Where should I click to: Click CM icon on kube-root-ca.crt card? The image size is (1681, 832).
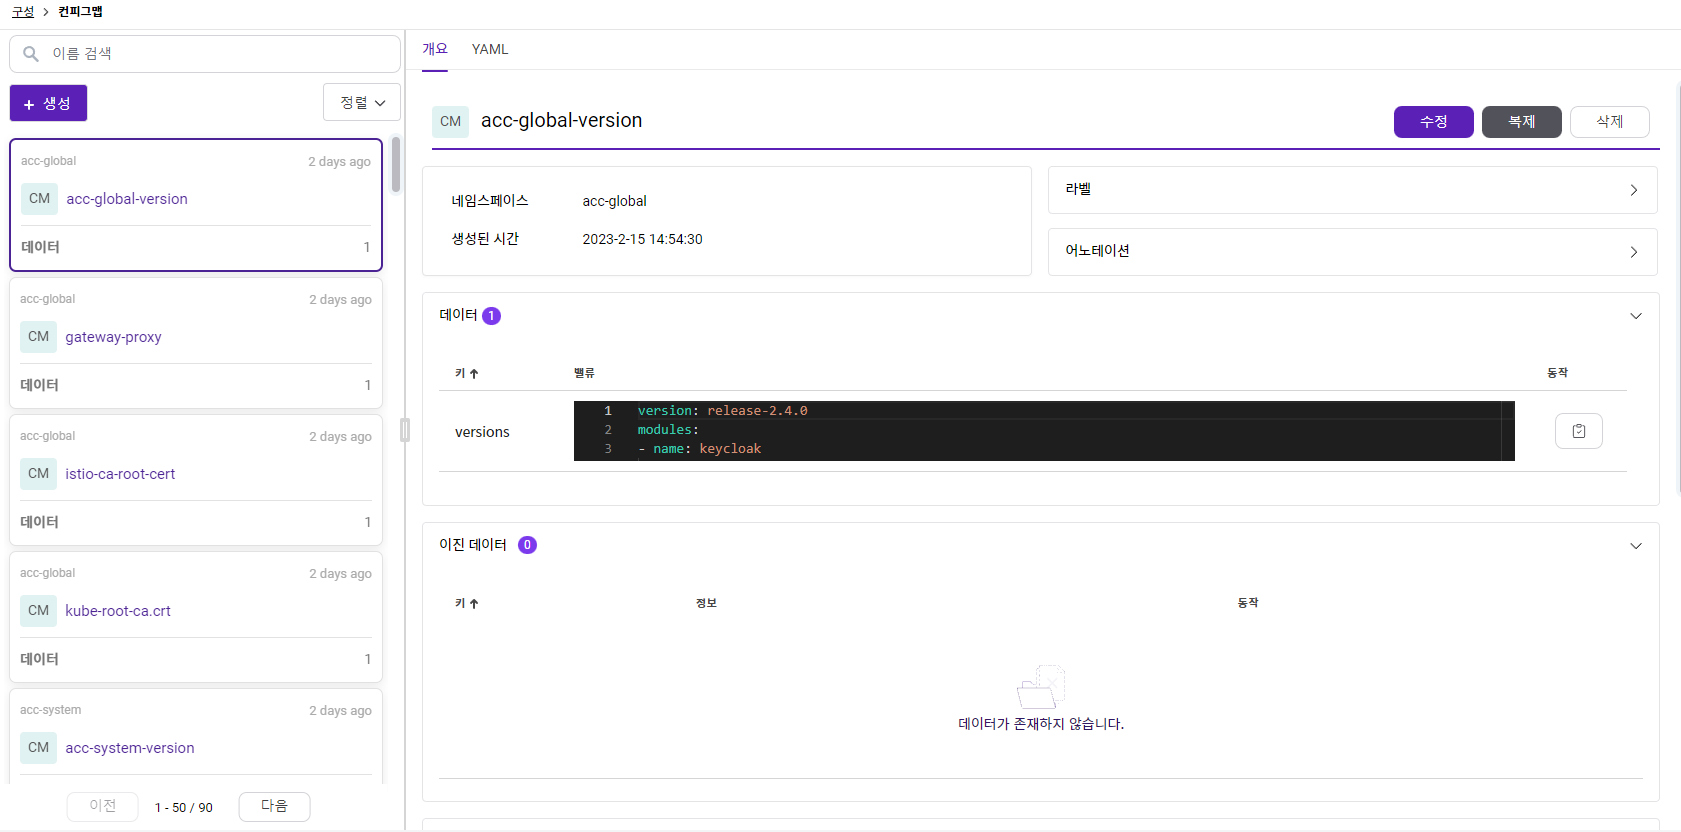click(38, 611)
